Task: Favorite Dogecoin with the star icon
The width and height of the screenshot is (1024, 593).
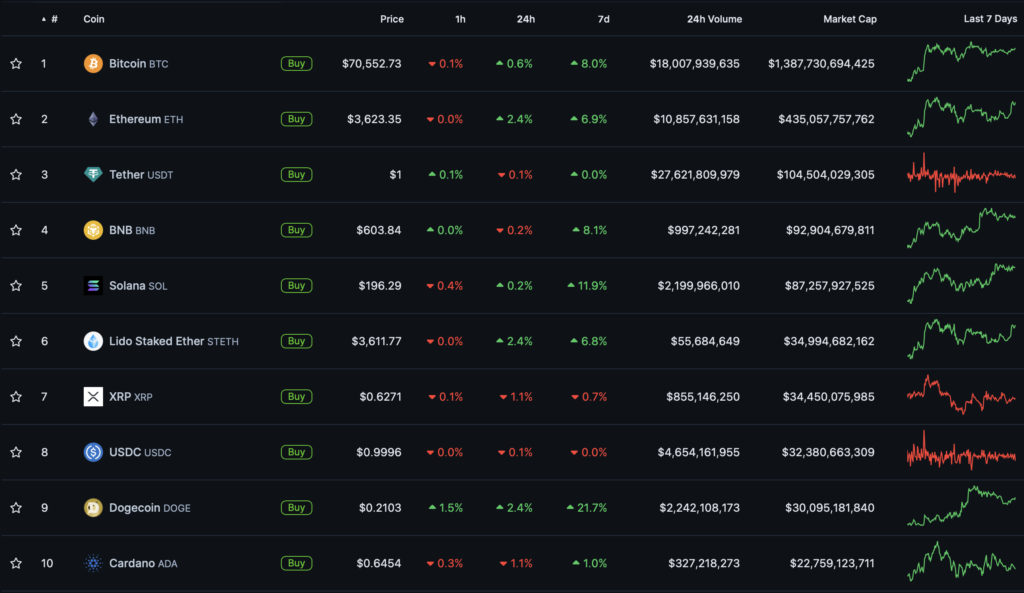Action: [16, 508]
